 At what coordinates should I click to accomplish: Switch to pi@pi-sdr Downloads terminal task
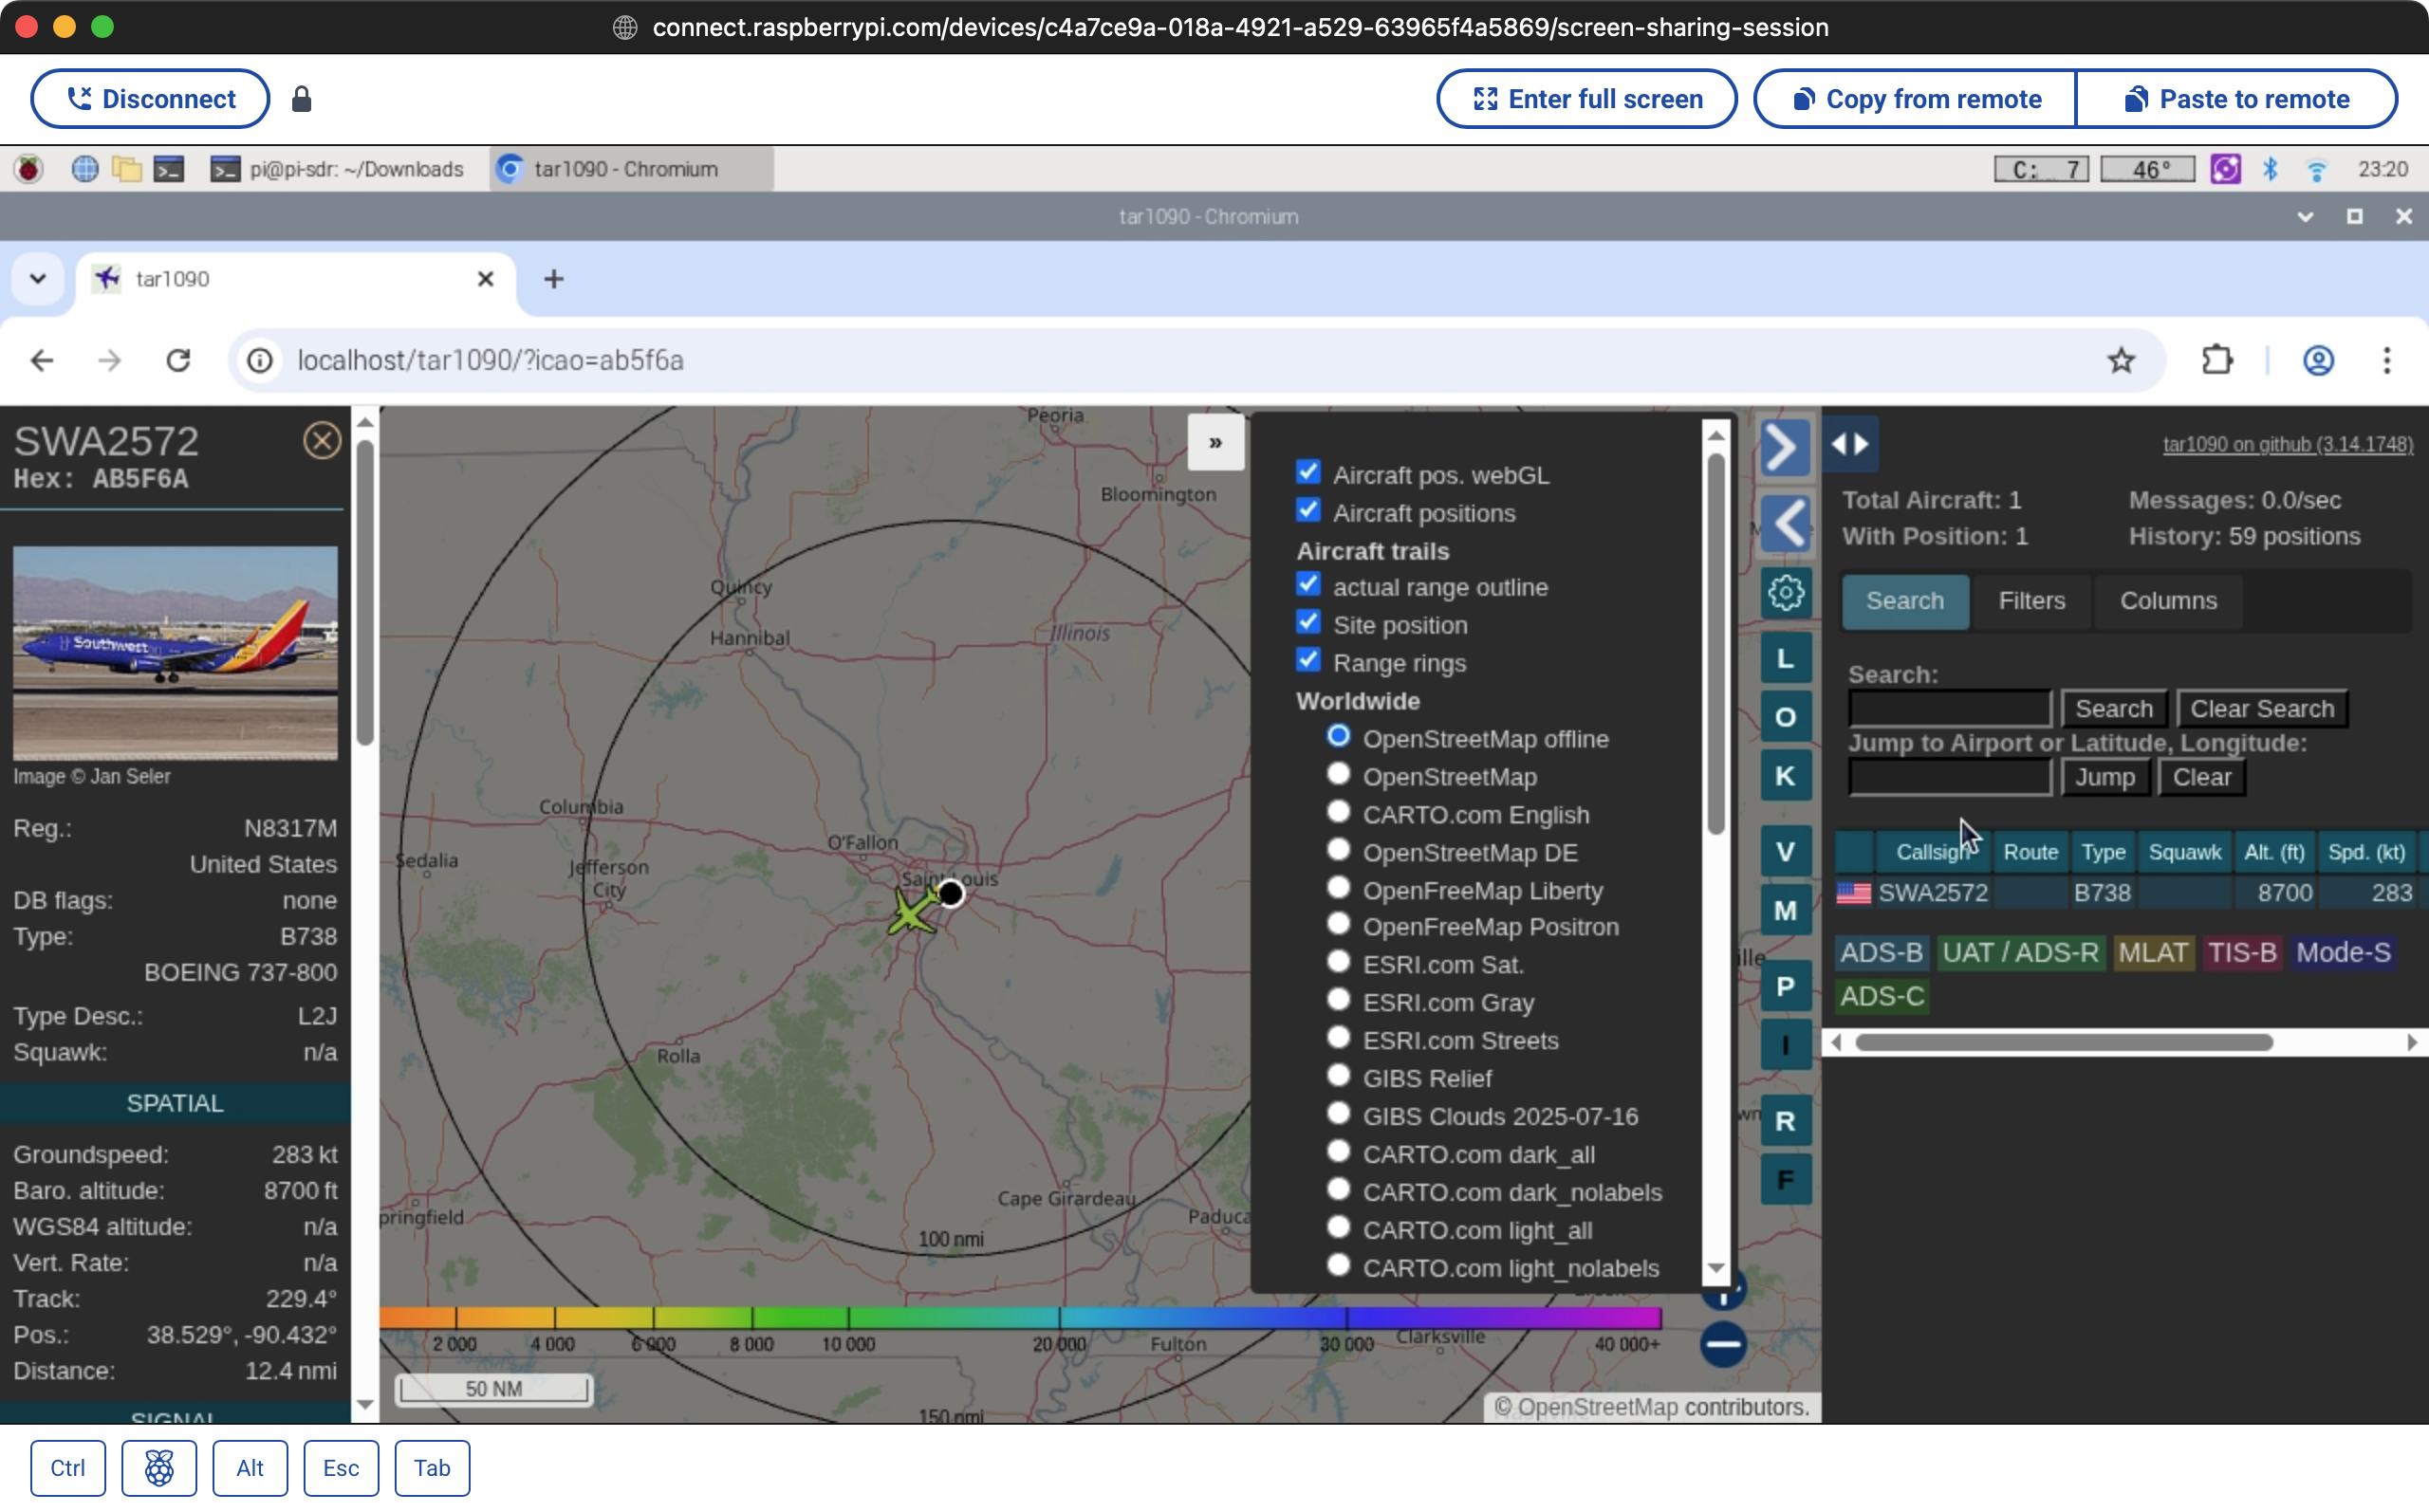pos(339,169)
